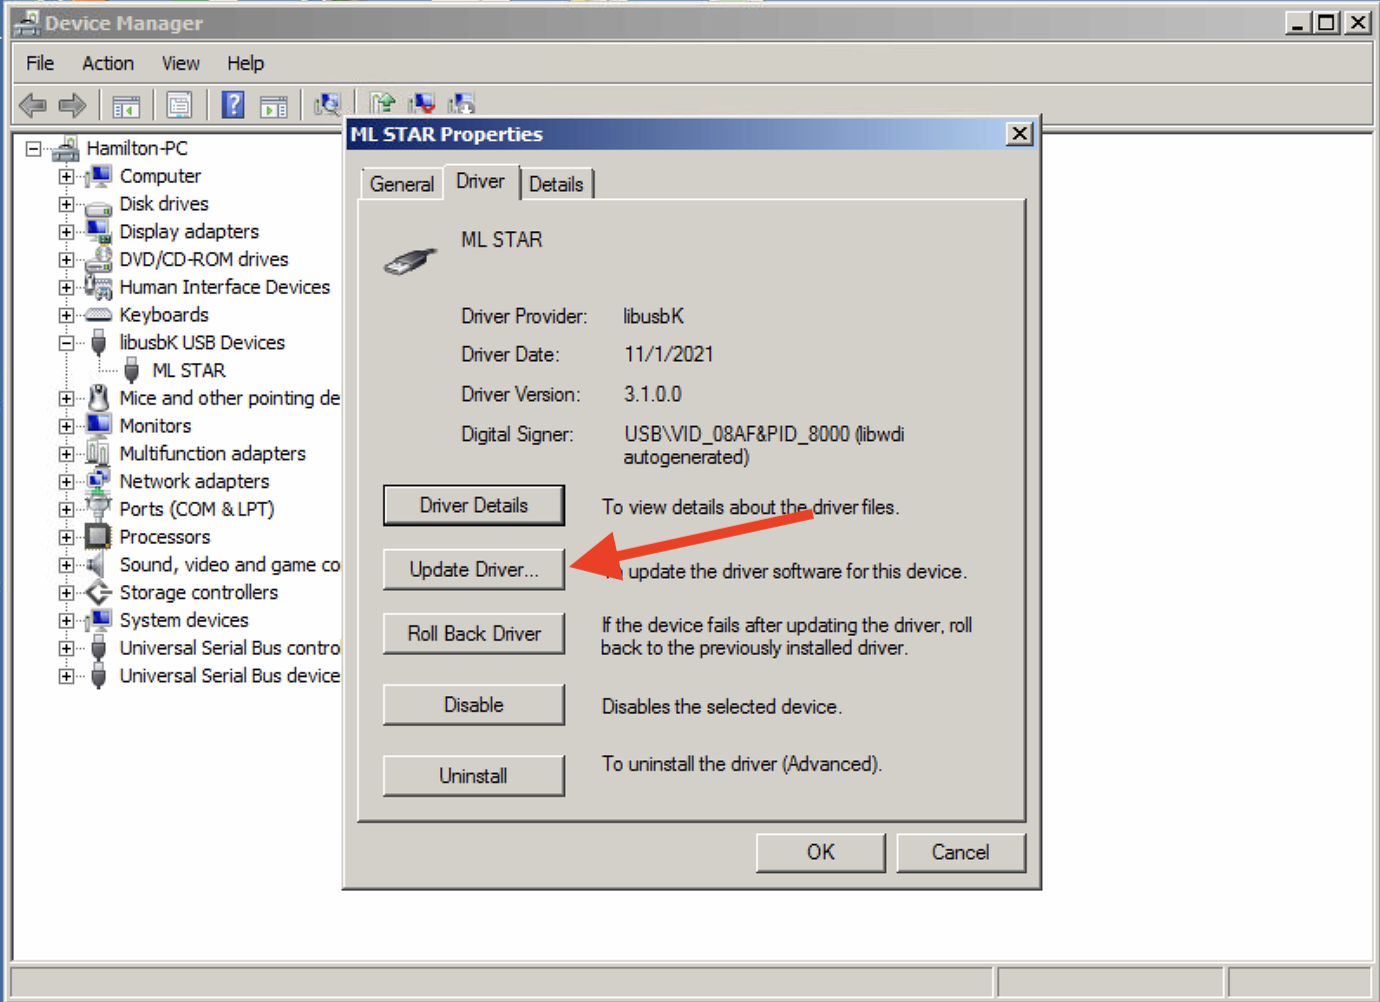Switch to the General tab
This screenshot has width=1380, height=1002.
click(x=401, y=184)
